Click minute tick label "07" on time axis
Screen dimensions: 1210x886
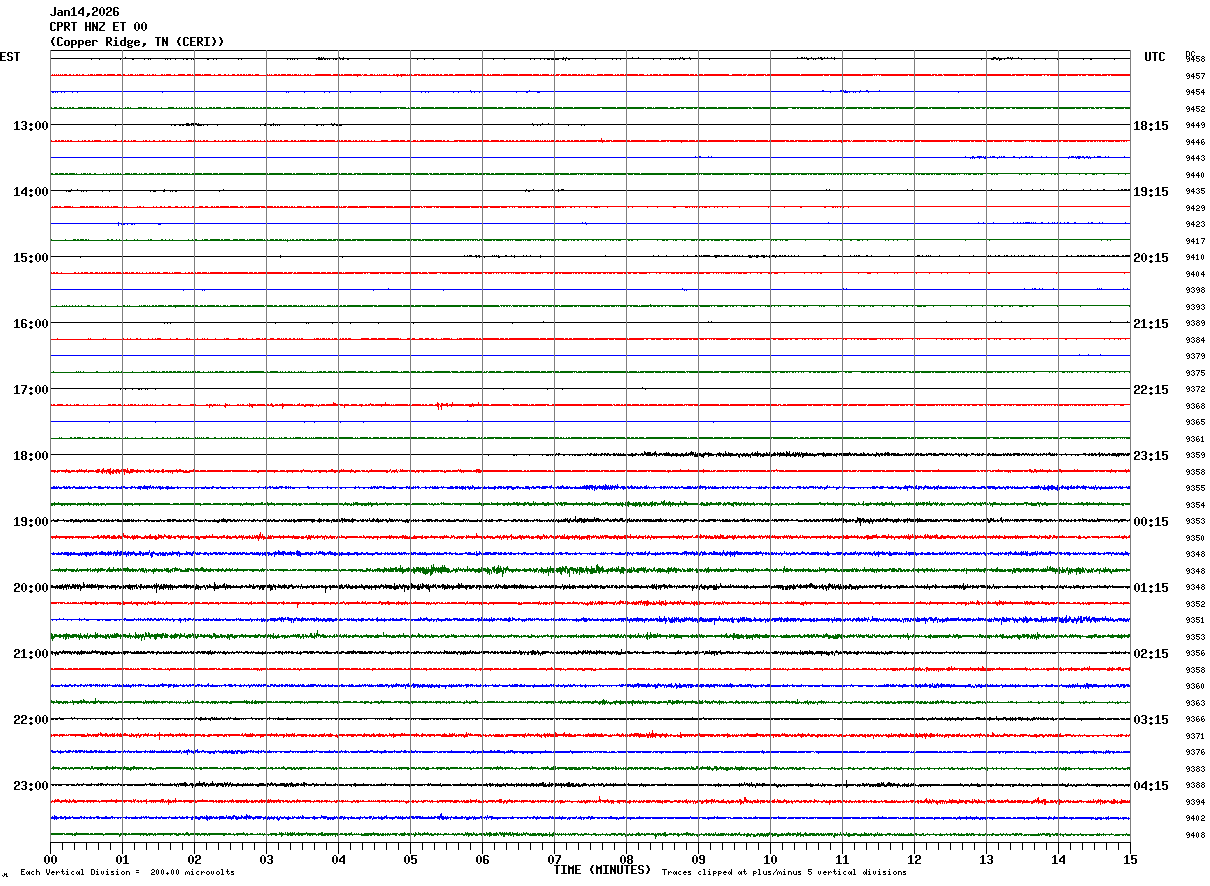pyautogui.click(x=554, y=860)
